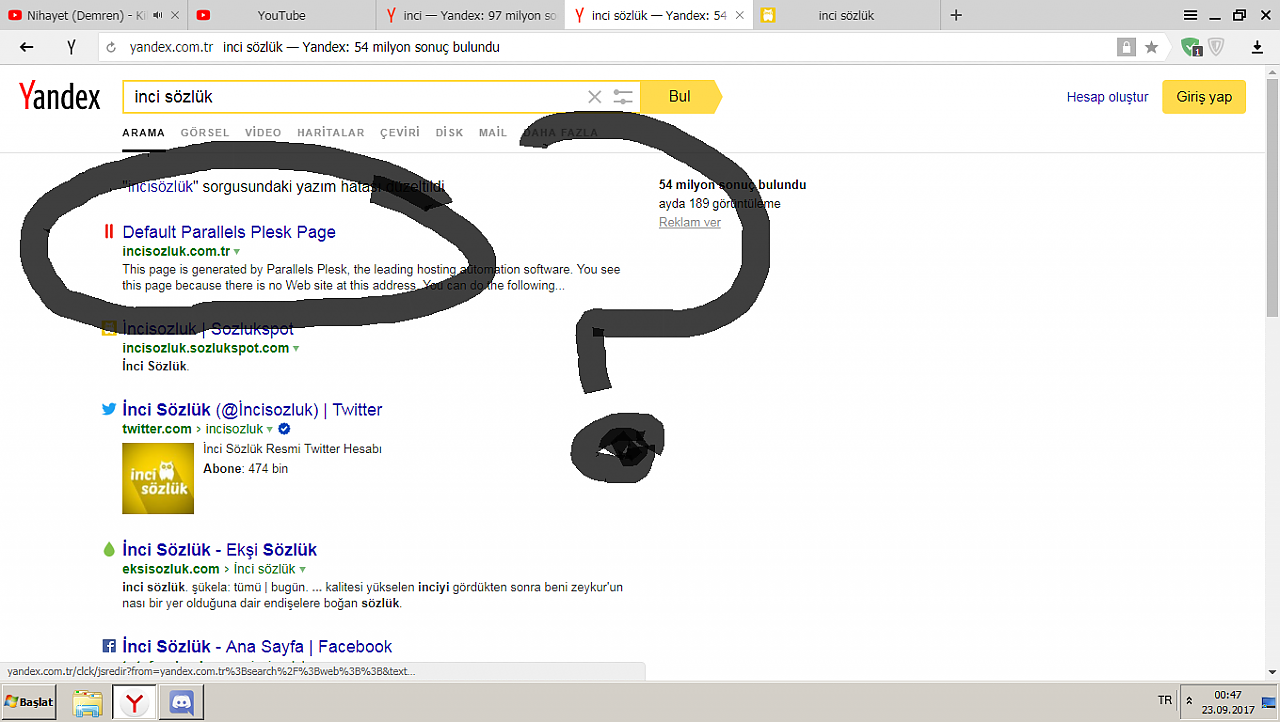Click the Yandex logo
1280x722 pixels.
click(x=60, y=97)
